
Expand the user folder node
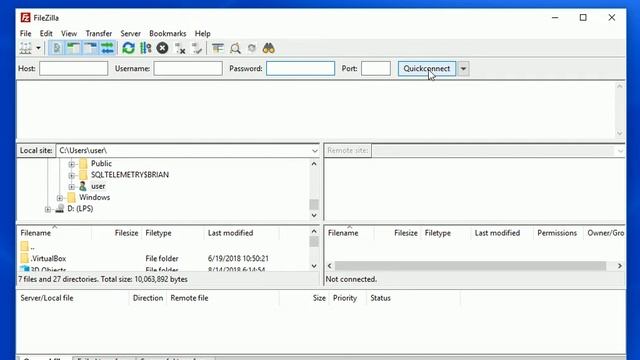tap(71, 187)
